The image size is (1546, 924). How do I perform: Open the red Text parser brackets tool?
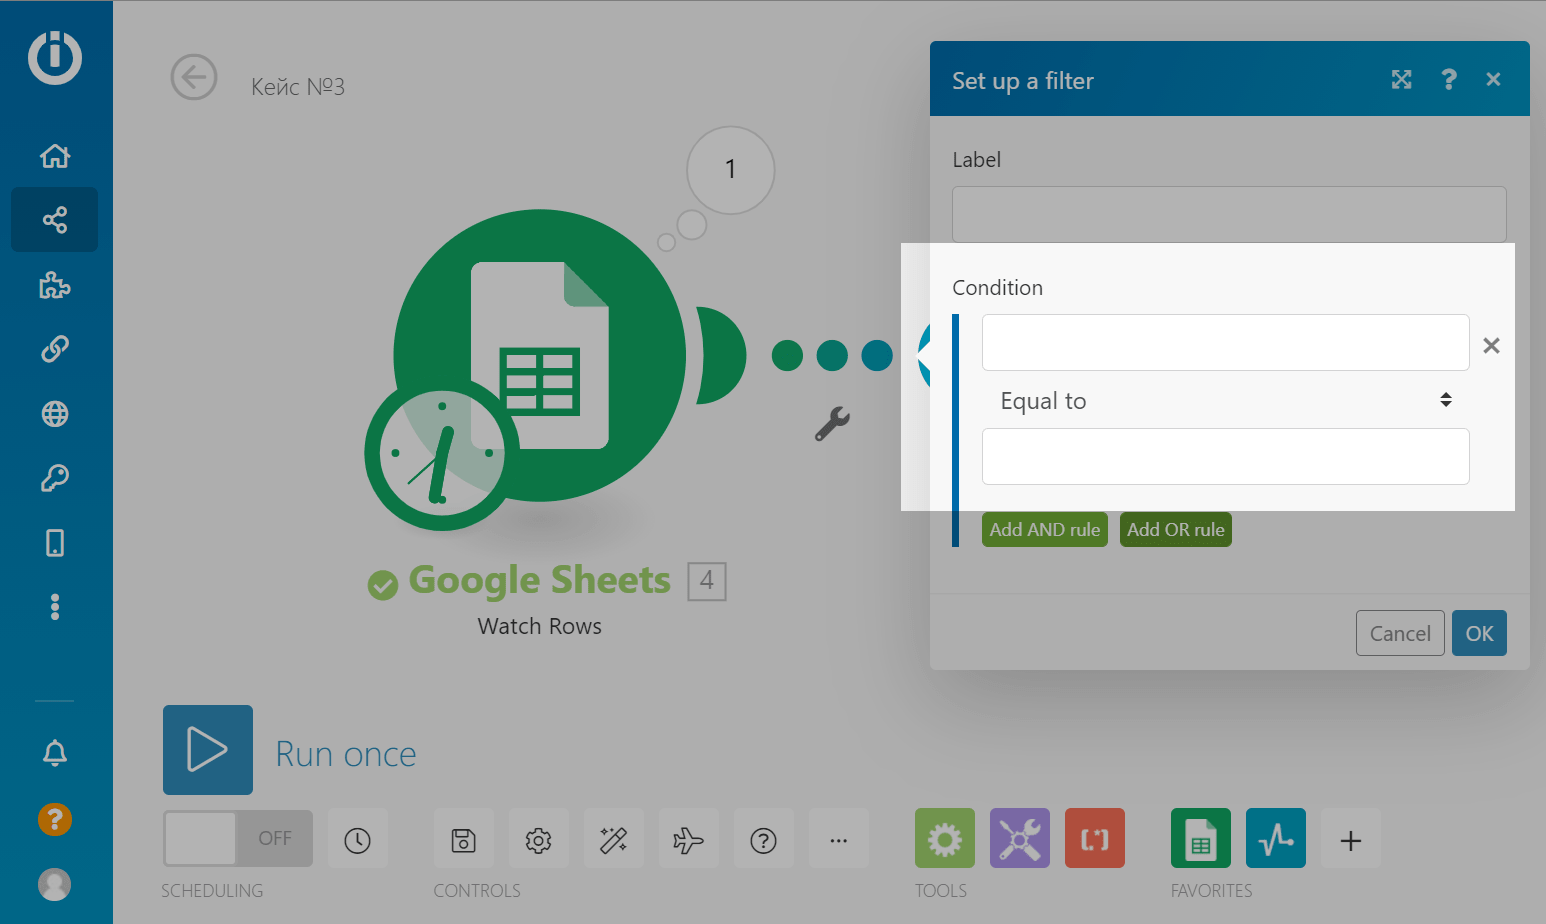(1095, 838)
